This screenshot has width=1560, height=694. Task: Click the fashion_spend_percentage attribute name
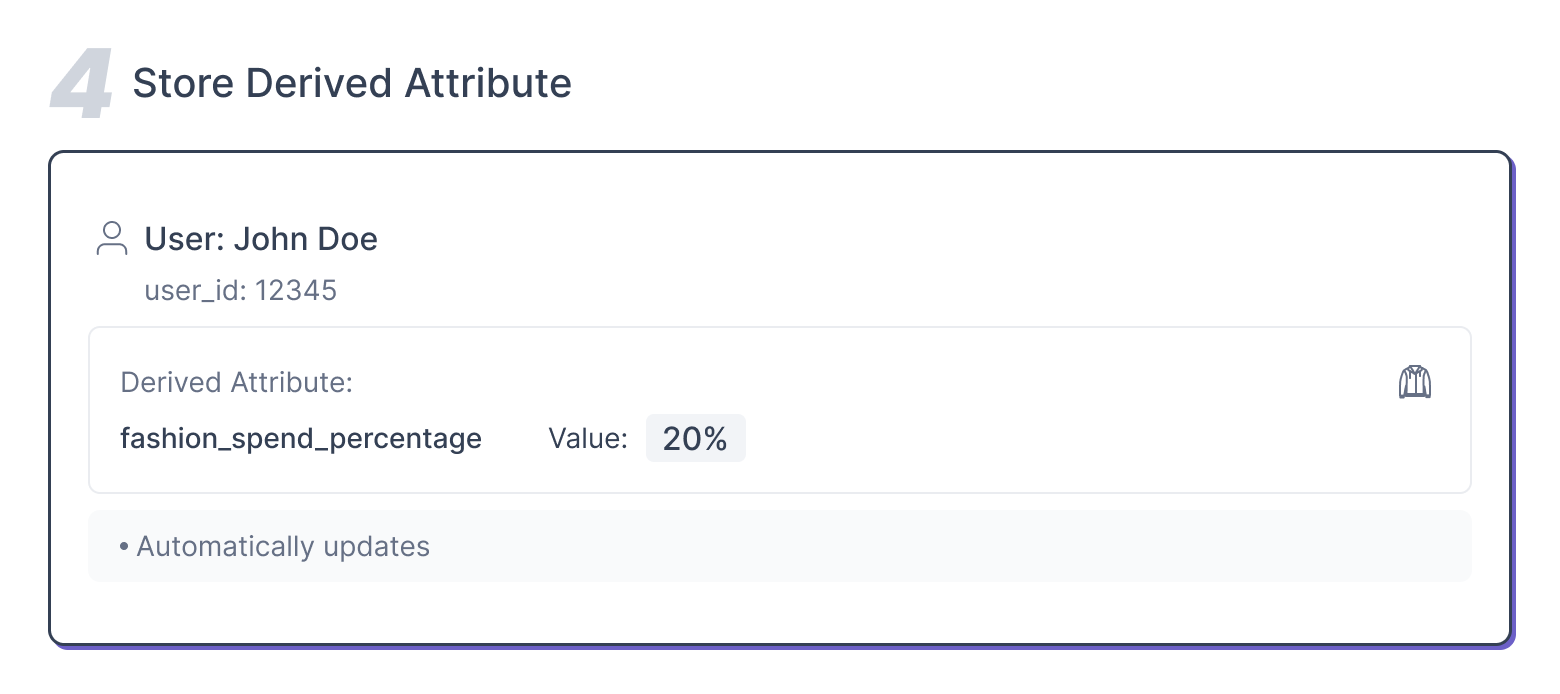(301, 439)
